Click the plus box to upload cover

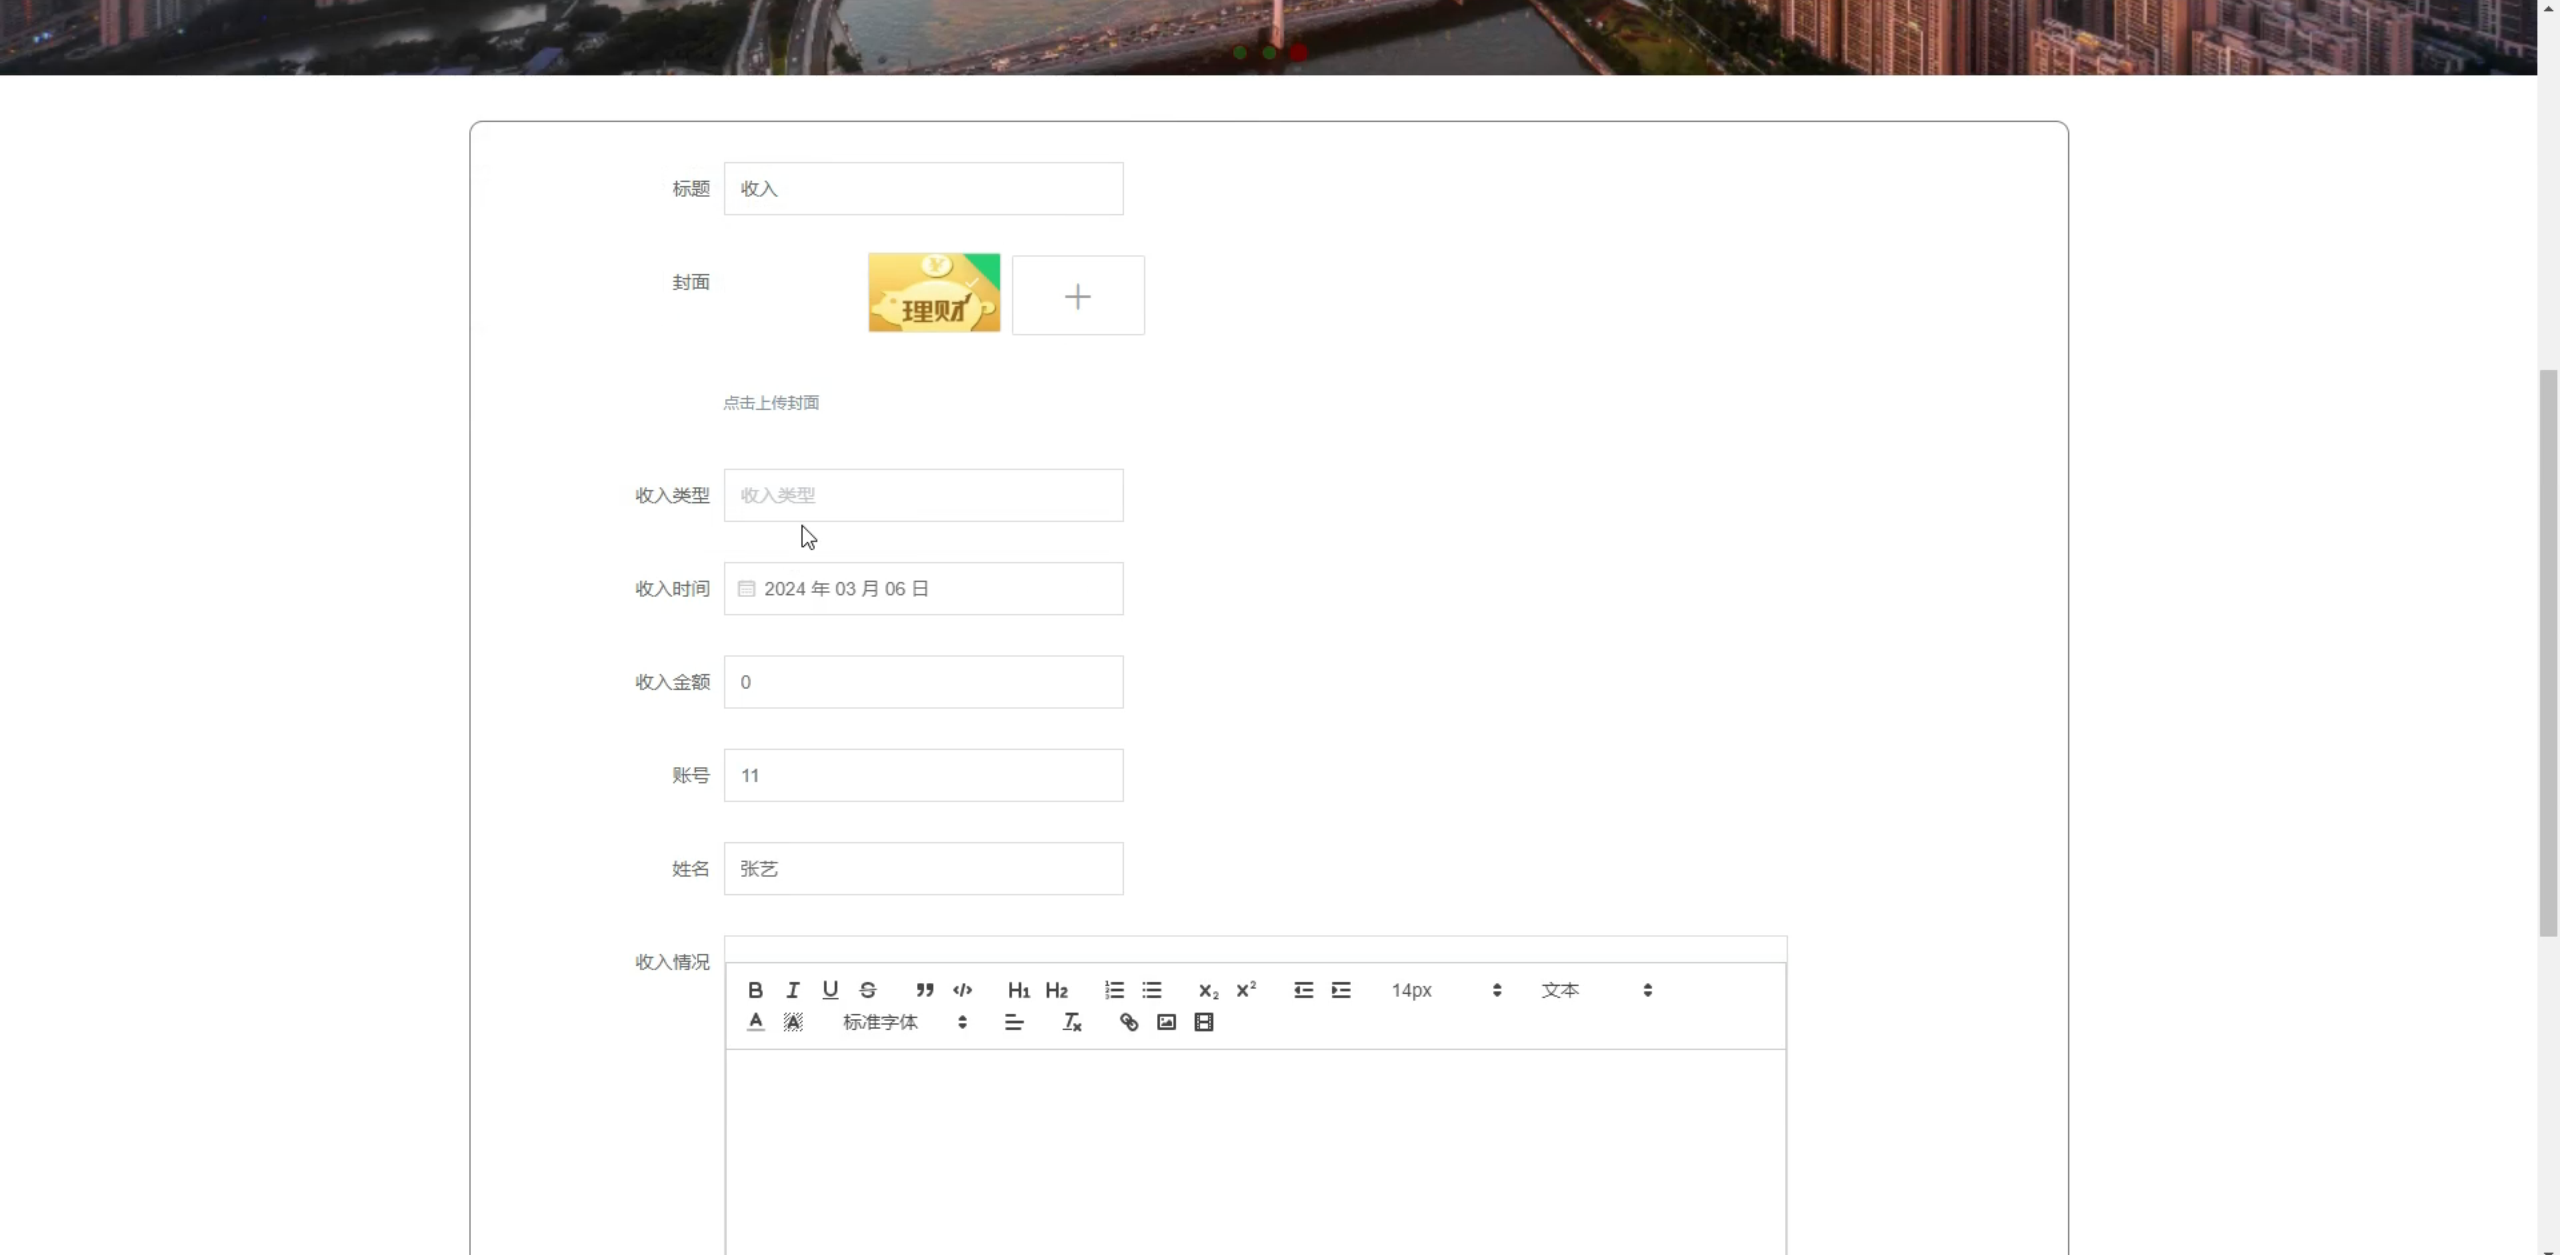coord(1077,296)
